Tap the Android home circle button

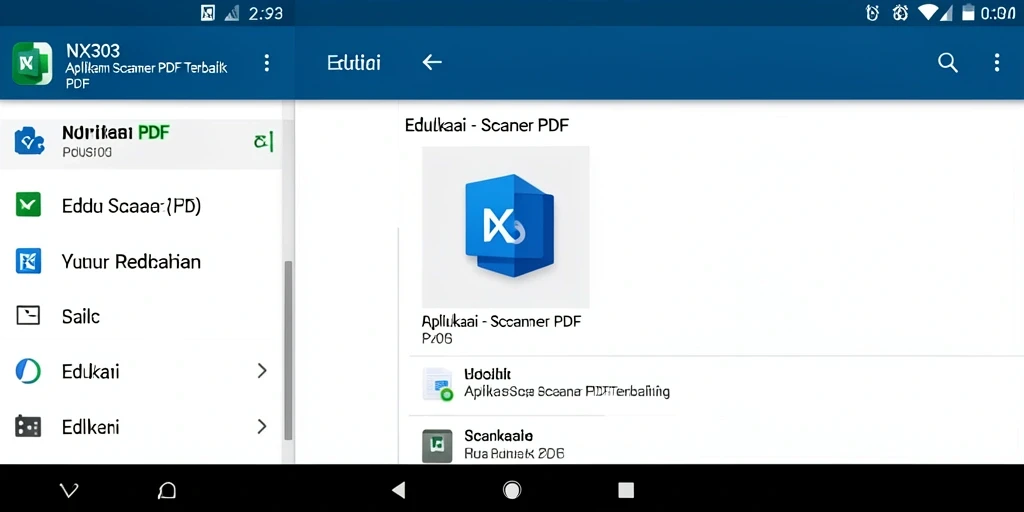(512, 490)
